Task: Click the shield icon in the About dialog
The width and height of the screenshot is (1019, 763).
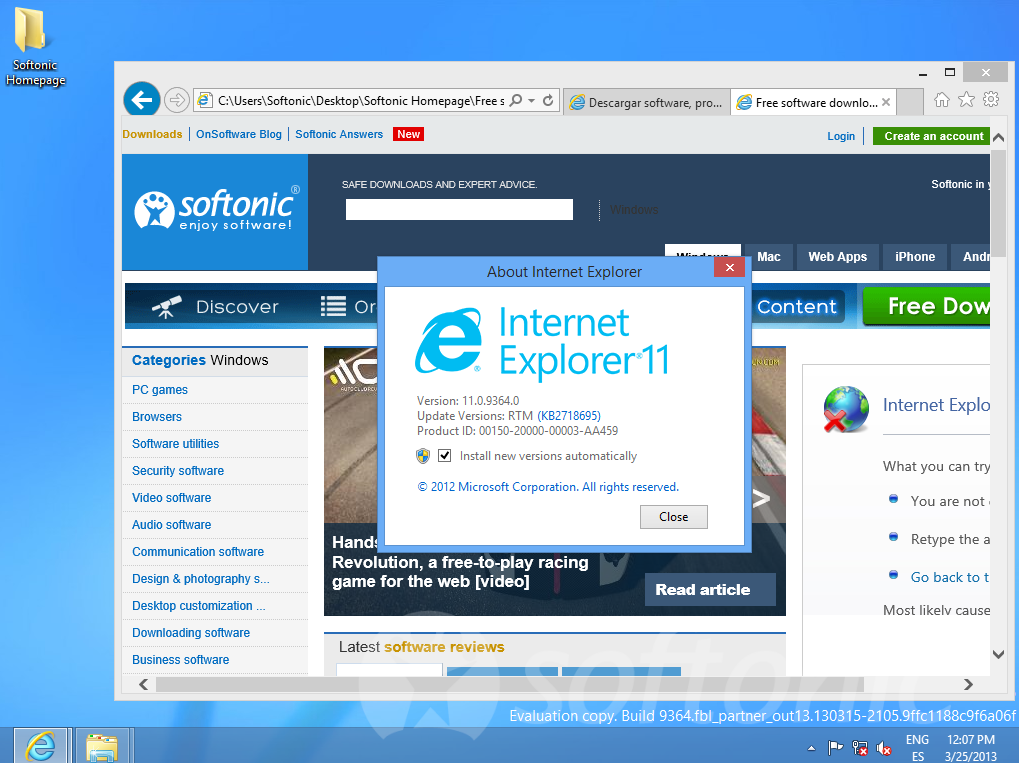Action: click(x=424, y=455)
